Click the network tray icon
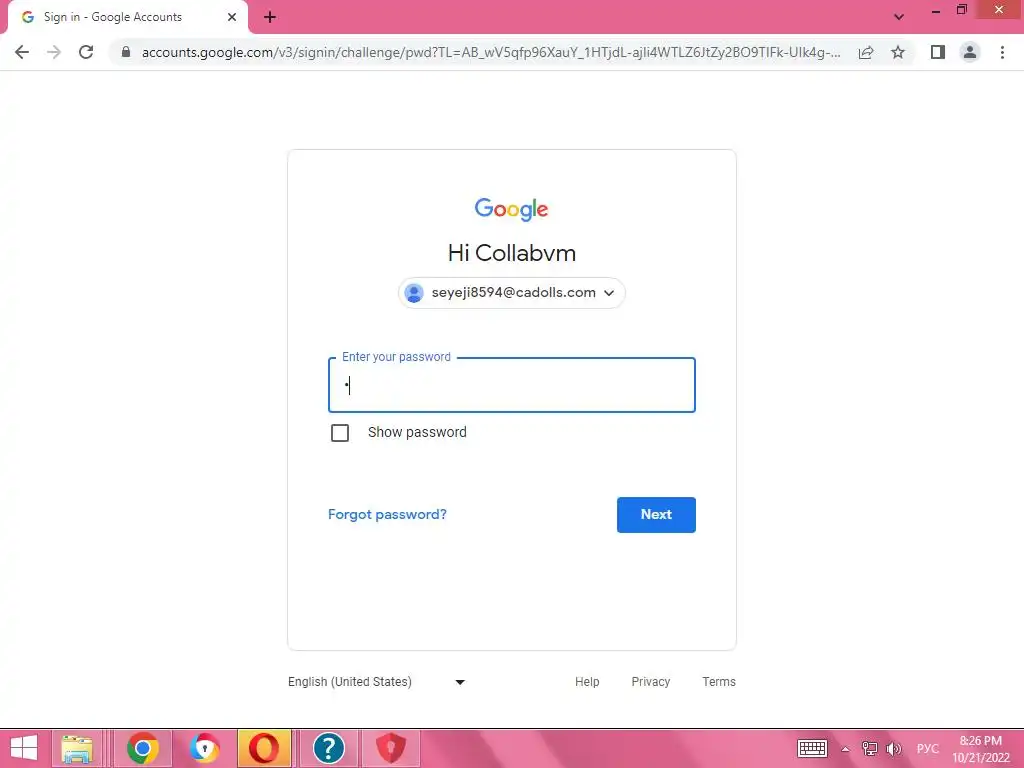This screenshot has height=768, width=1024. [869, 748]
